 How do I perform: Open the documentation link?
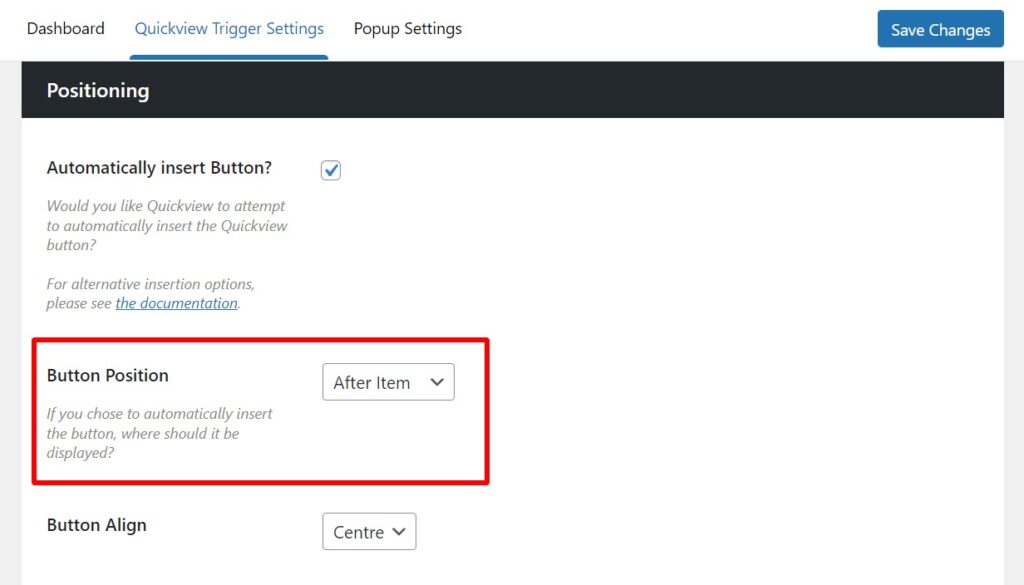tap(176, 303)
